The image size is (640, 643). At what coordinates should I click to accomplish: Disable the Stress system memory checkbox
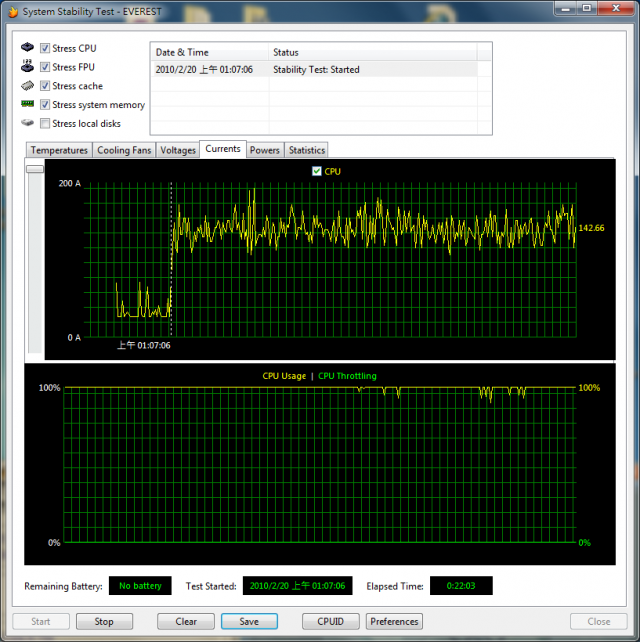coord(45,105)
